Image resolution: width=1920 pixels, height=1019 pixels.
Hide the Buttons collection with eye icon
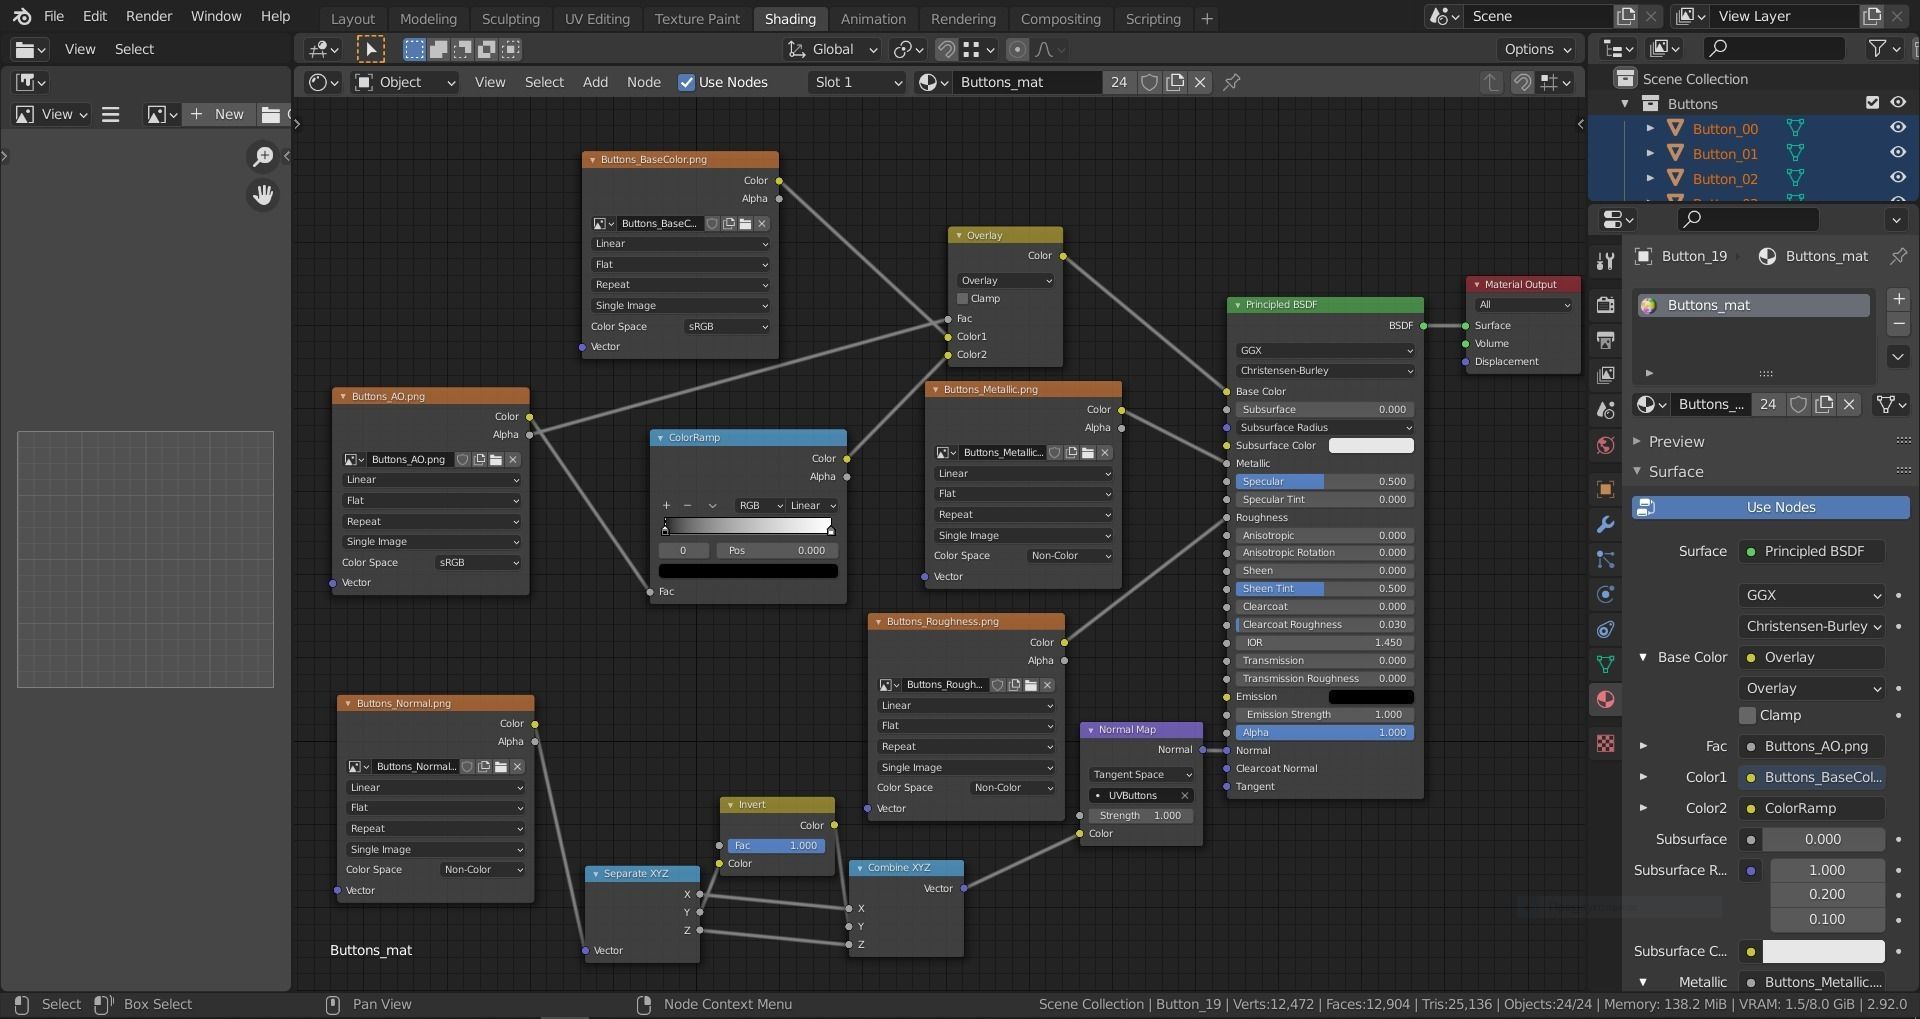(x=1897, y=102)
